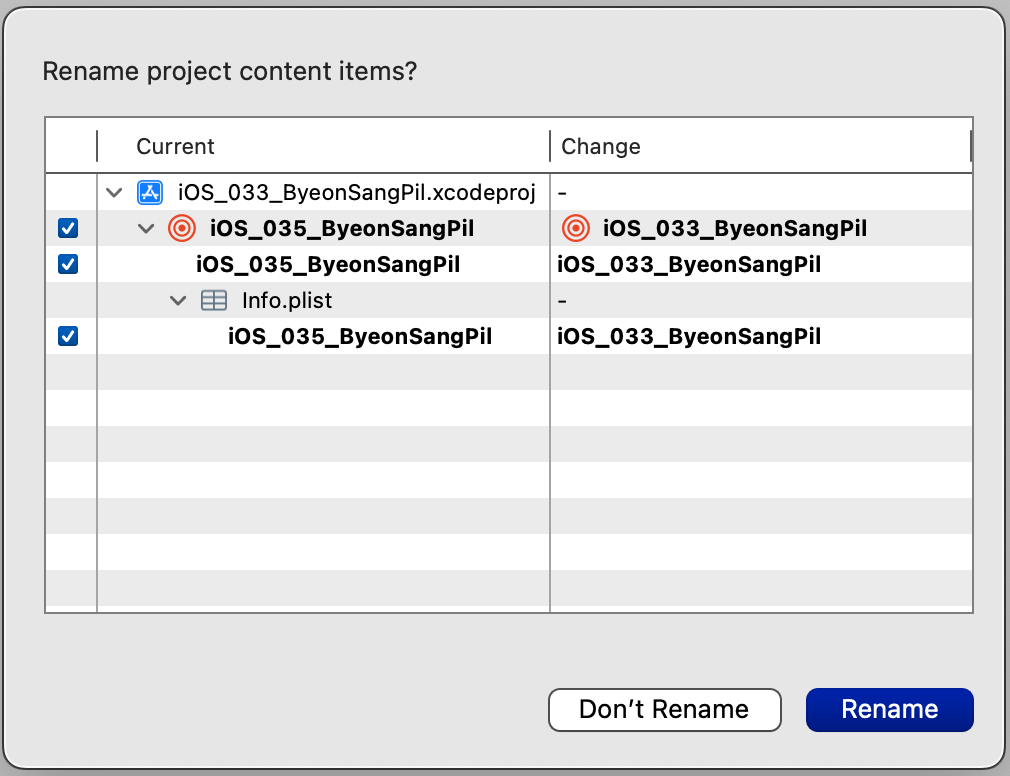Image resolution: width=1010 pixels, height=776 pixels.
Task: Select iOS_035_ByeonSangPil entry under Info.plist
Action: tap(360, 337)
